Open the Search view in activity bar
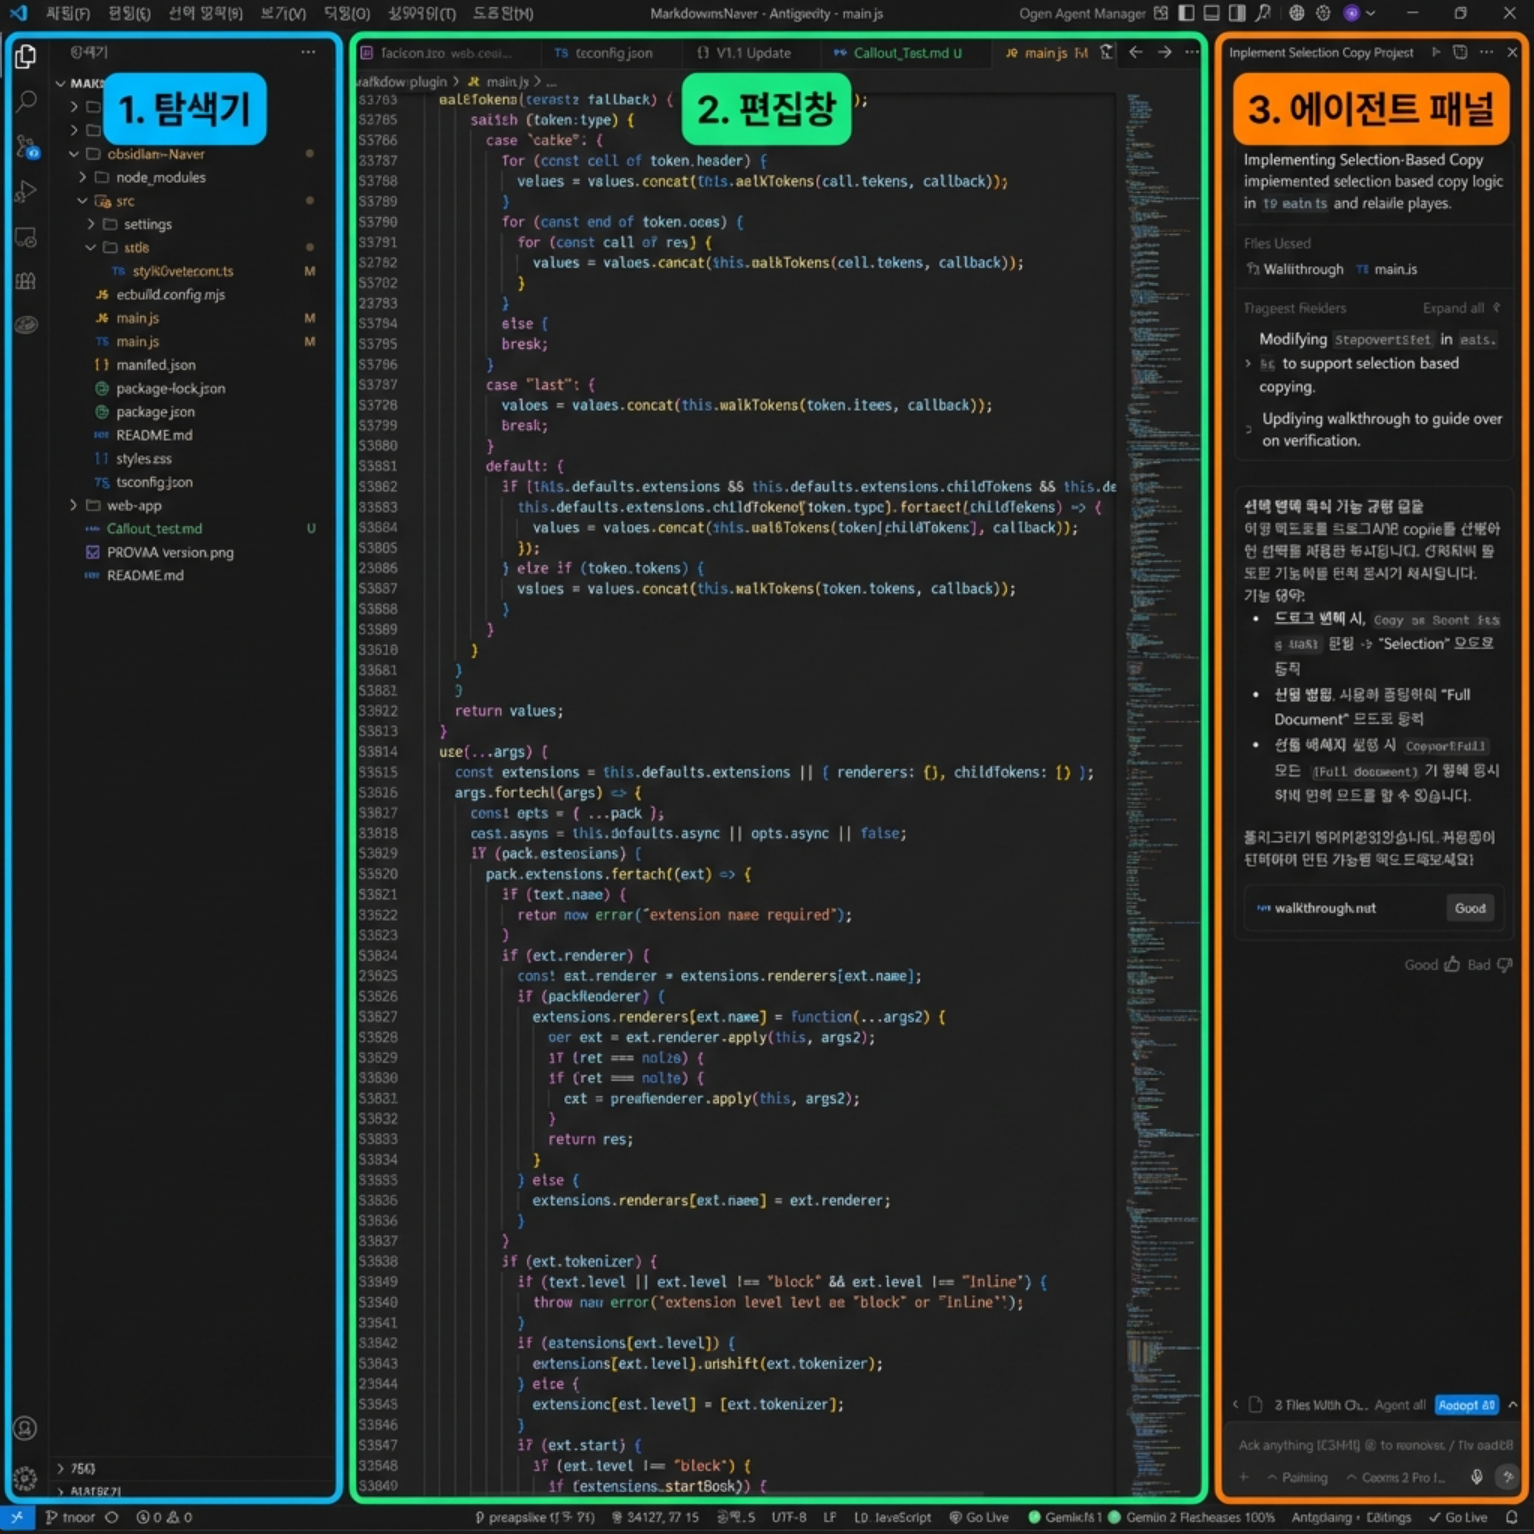Viewport: 1534px width, 1534px height. [x=26, y=101]
